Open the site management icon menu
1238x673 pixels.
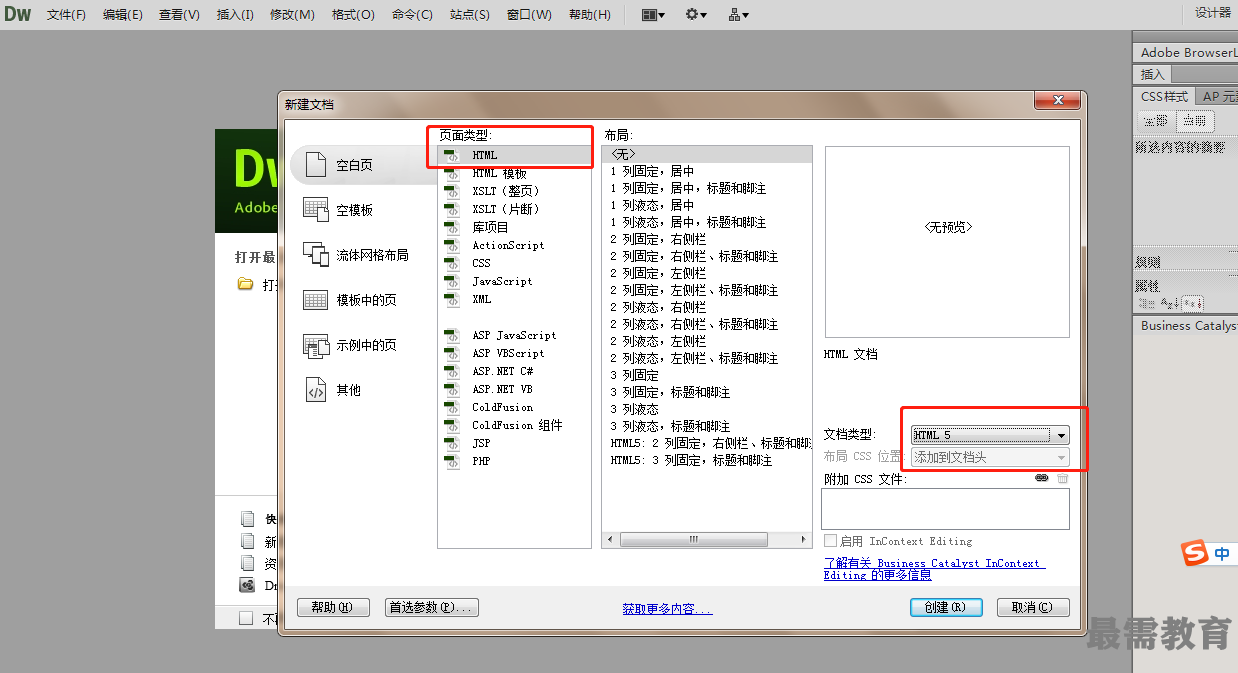(739, 14)
